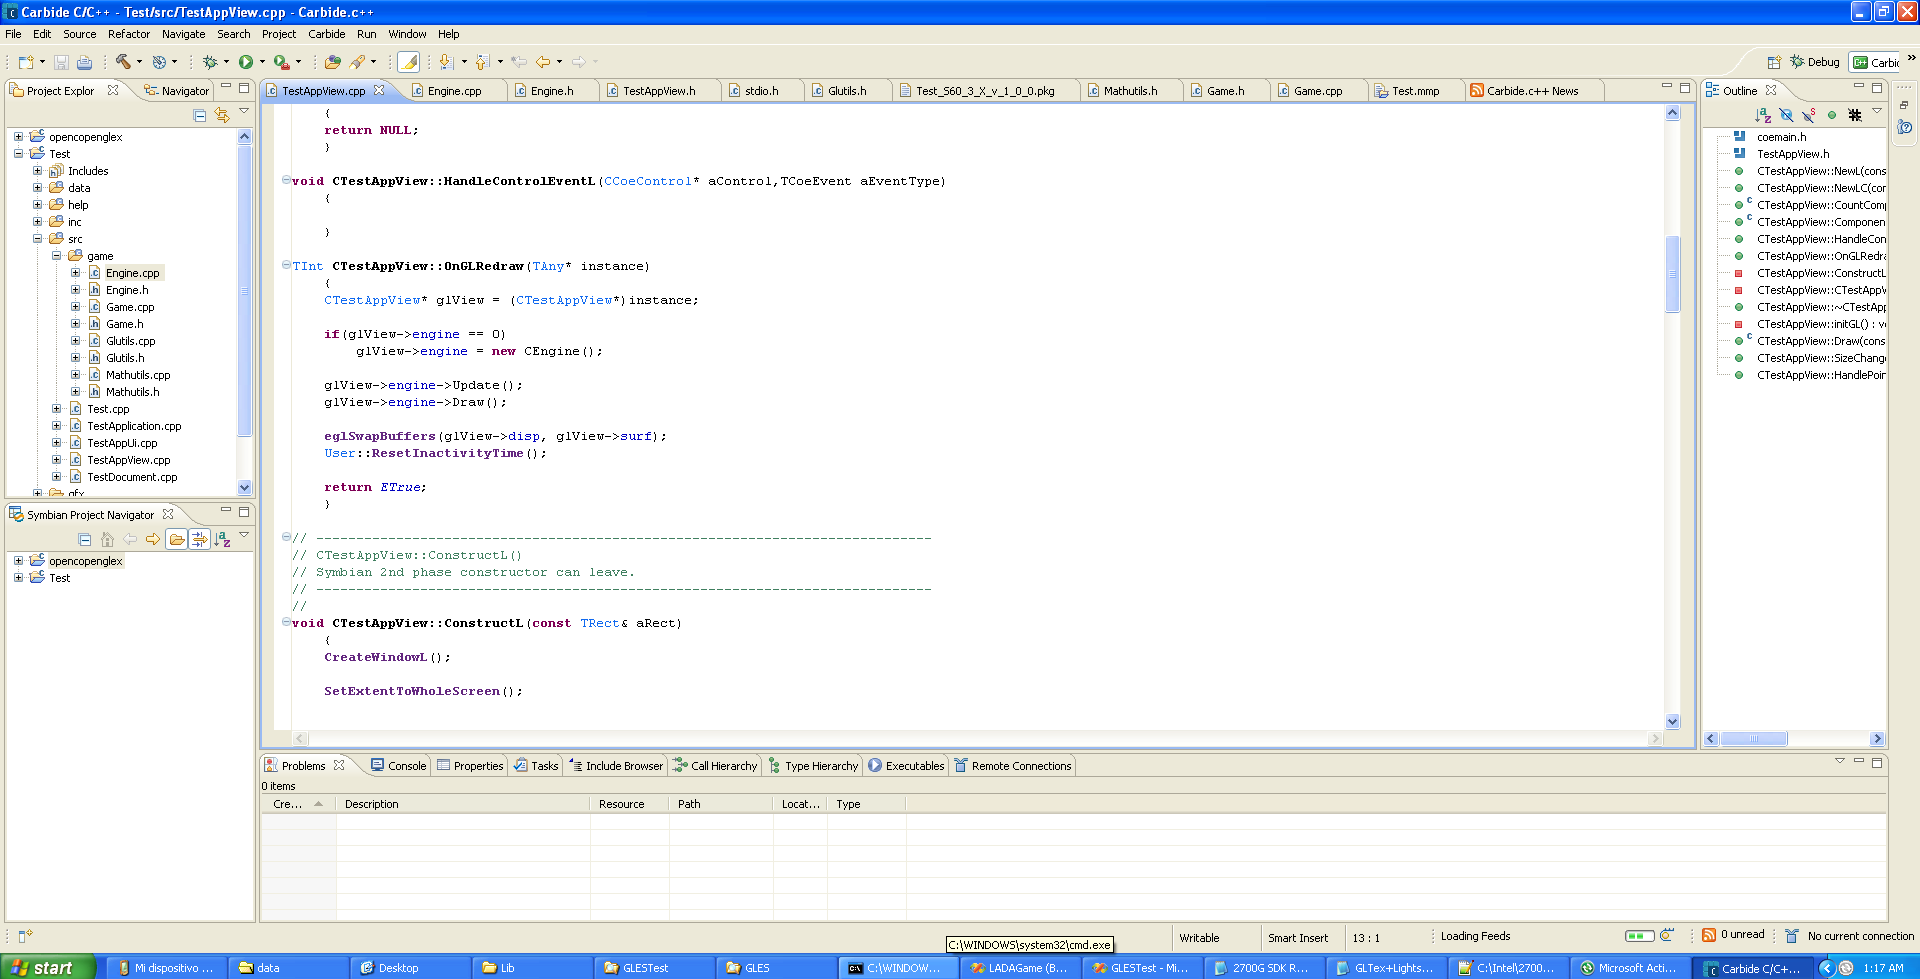Viewport: 1920px width, 979px height.
Task: Collapse the src folder in Project Explorer
Action: pos(38,239)
